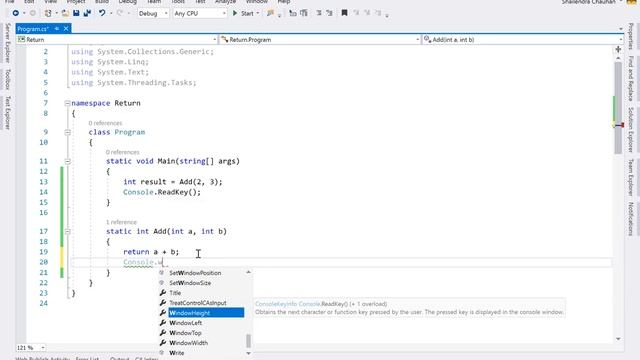Click the Navigate Forward arrow icon
640x360 pixels.
[33, 13]
